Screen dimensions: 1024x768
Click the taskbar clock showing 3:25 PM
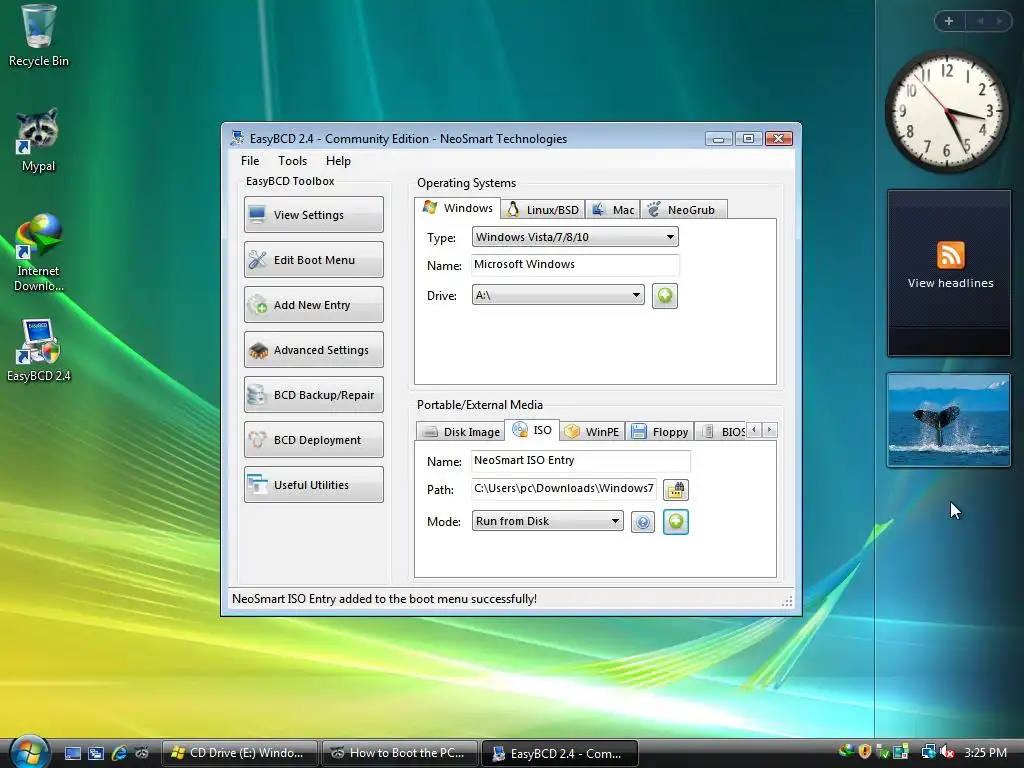coord(985,752)
